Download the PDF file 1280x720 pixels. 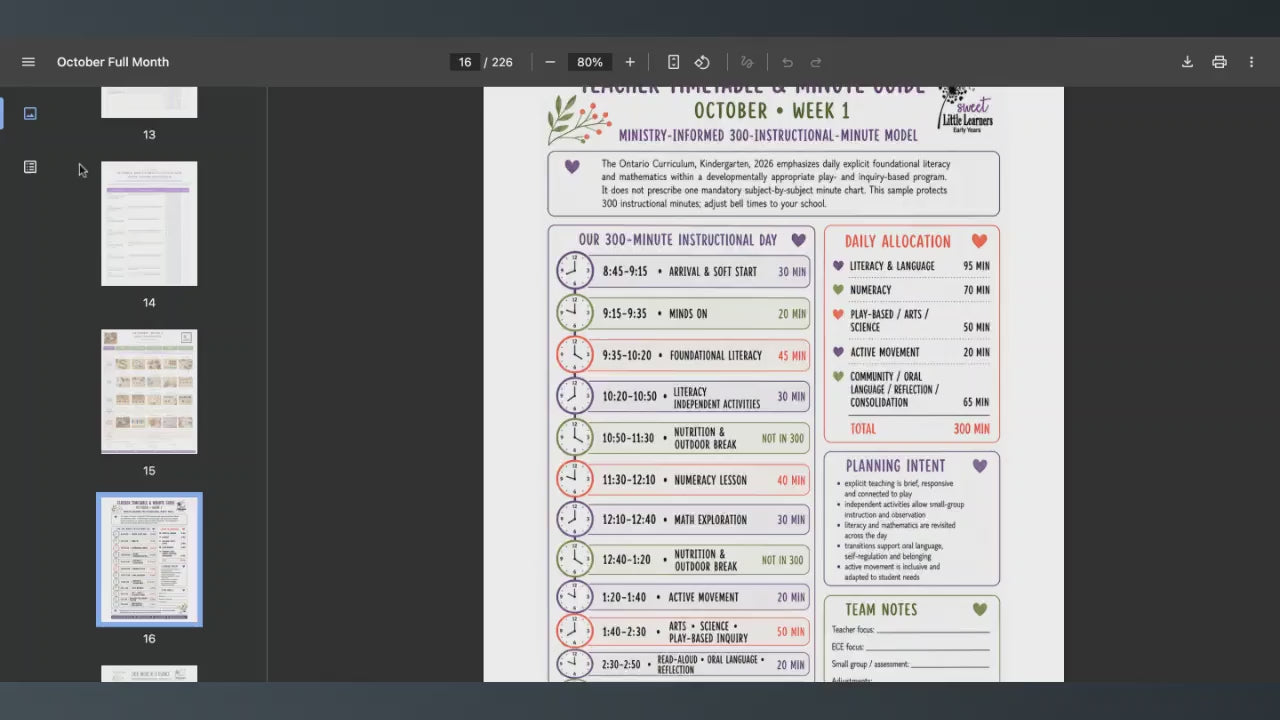click(x=1187, y=62)
